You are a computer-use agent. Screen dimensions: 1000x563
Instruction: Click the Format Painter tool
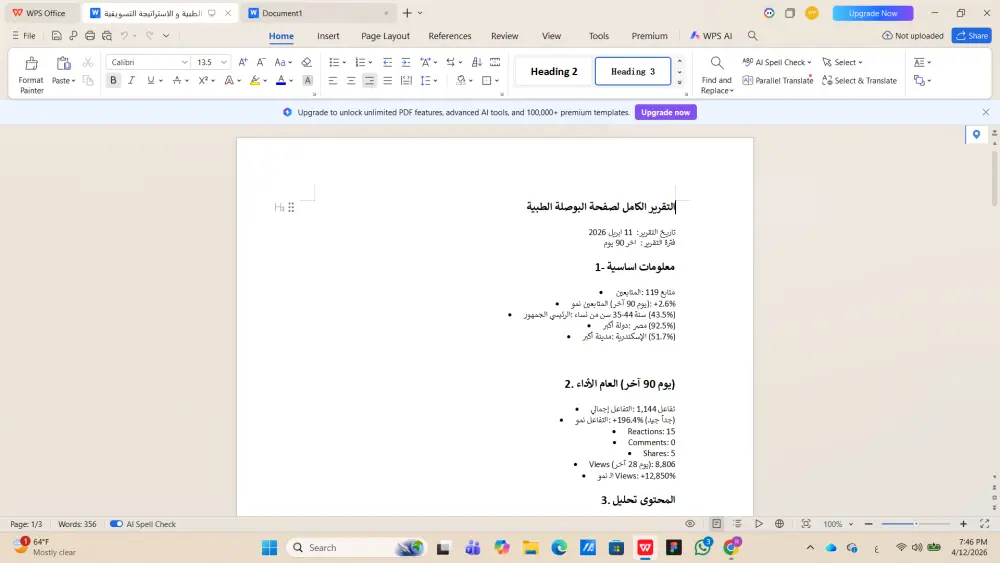pos(31,75)
